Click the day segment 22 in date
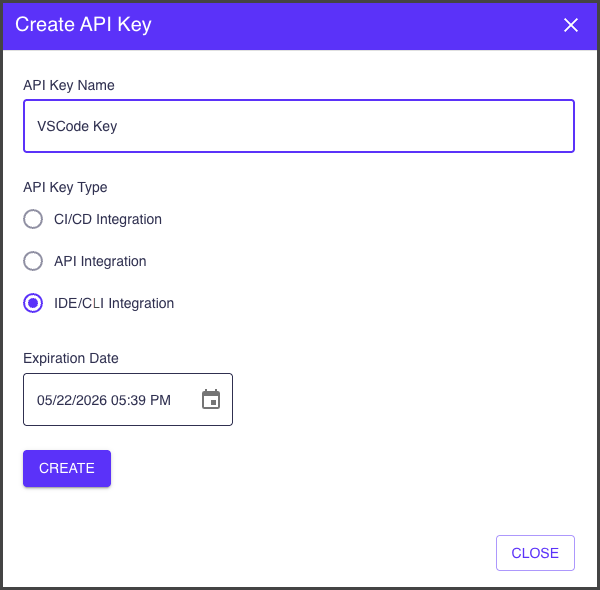The image size is (600, 590). pyautogui.click(x=65, y=400)
